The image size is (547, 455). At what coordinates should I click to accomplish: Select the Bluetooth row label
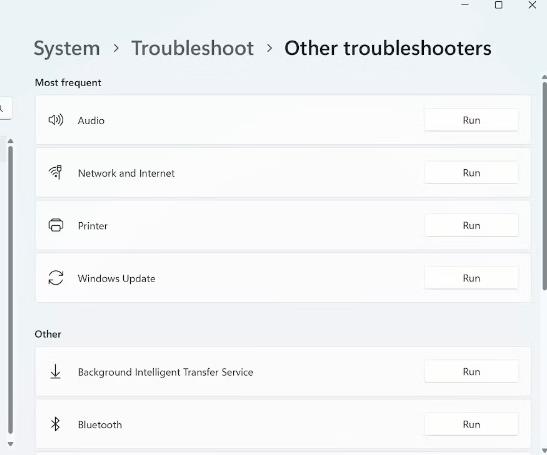(x=100, y=425)
